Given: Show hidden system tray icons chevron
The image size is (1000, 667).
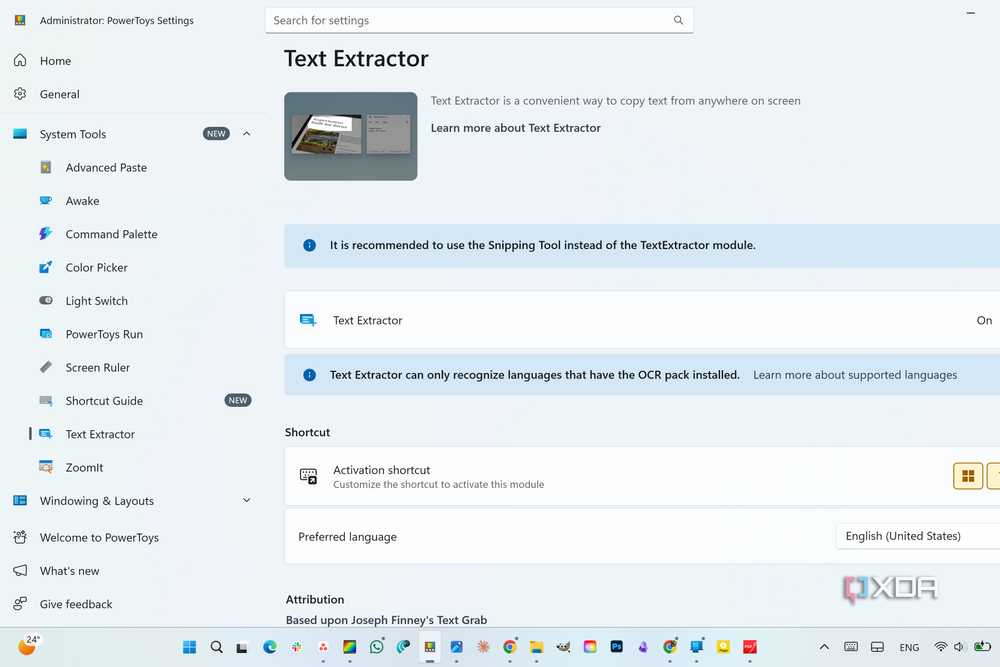Looking at the screenshot, I should pyautogui.click(x=824, y=647).
